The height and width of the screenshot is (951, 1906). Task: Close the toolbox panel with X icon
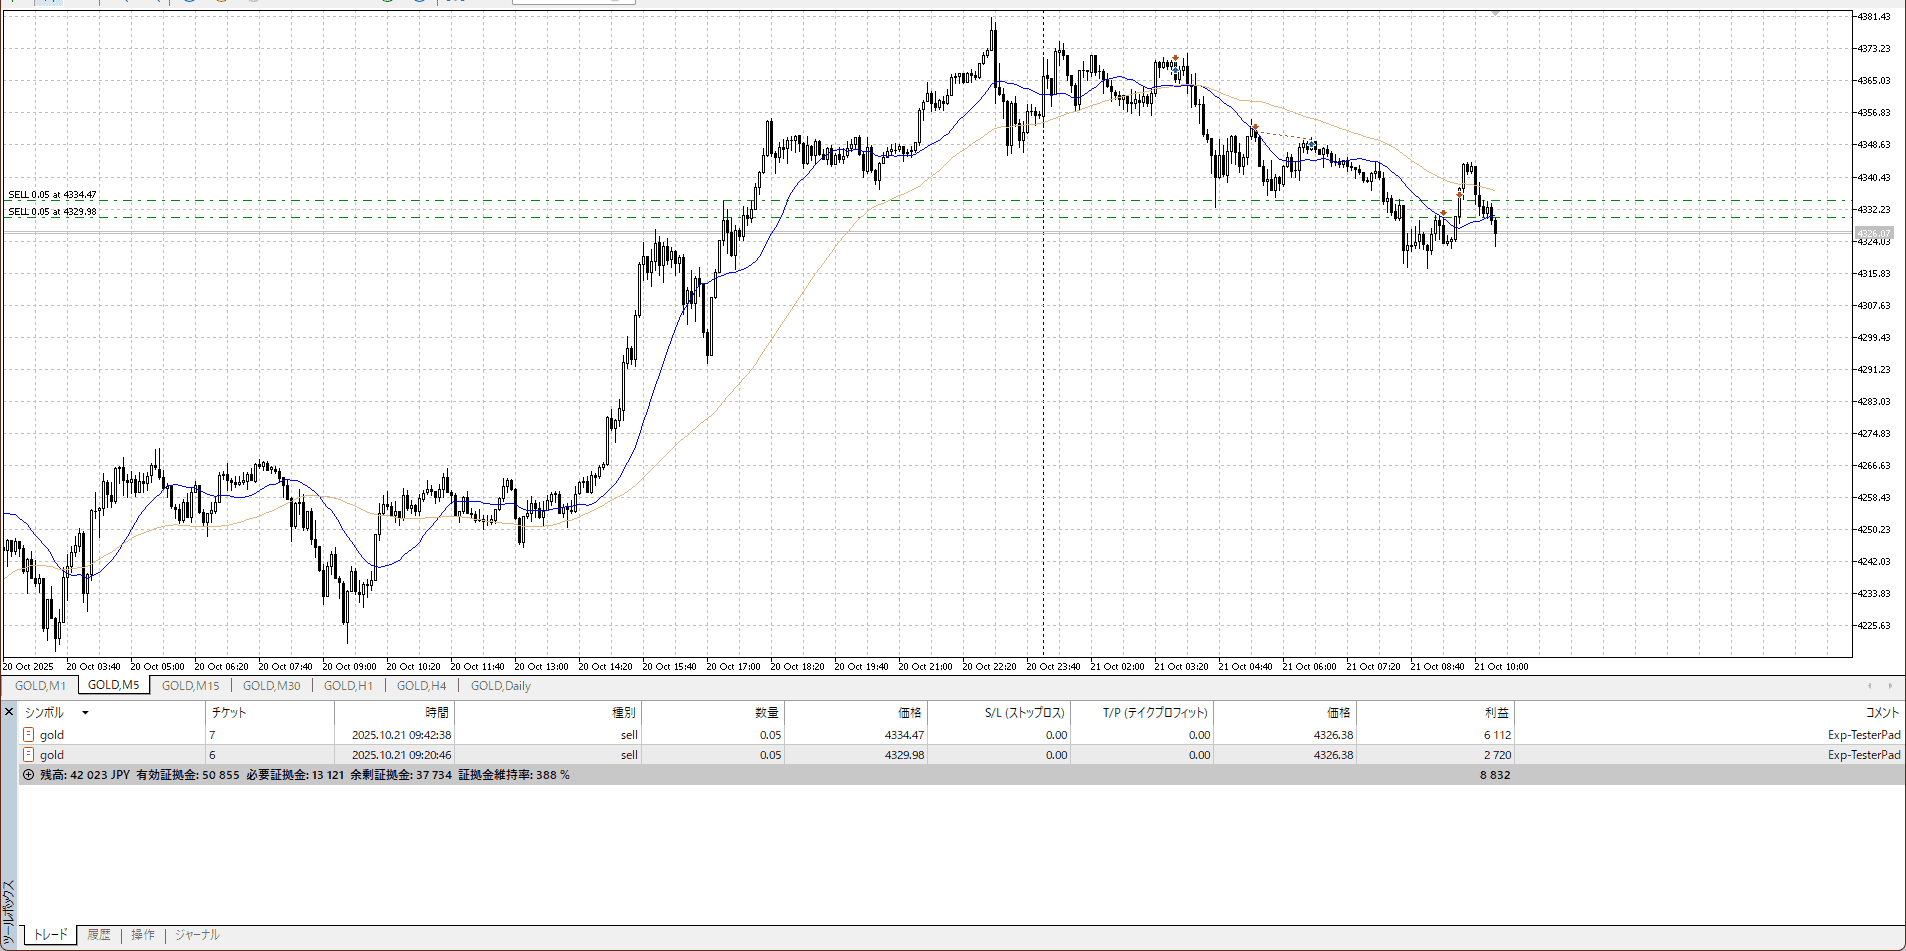tap(9, 712)
